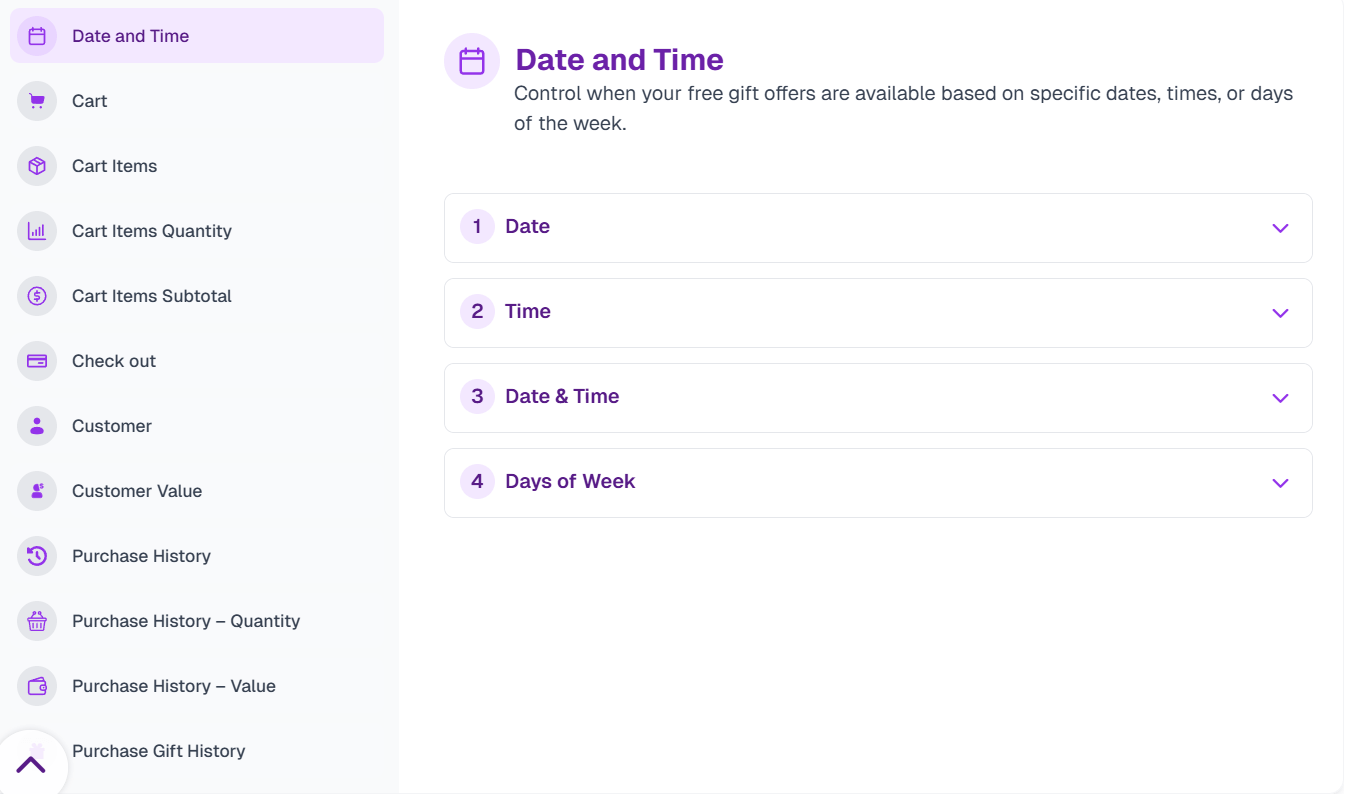Viewport: 1366px width, 794px height.
Task: Click the wallet icon for Purchase History – Value
Action: (x=37, y=686)
